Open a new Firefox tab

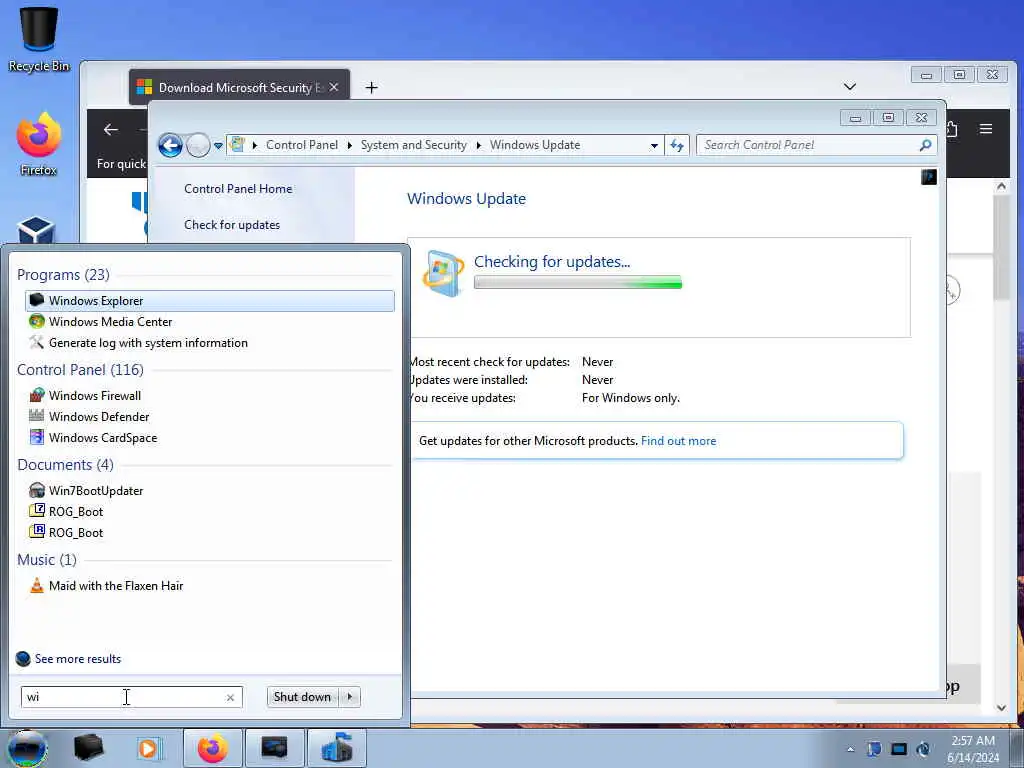pyautogui.click(x=372, y=88)
